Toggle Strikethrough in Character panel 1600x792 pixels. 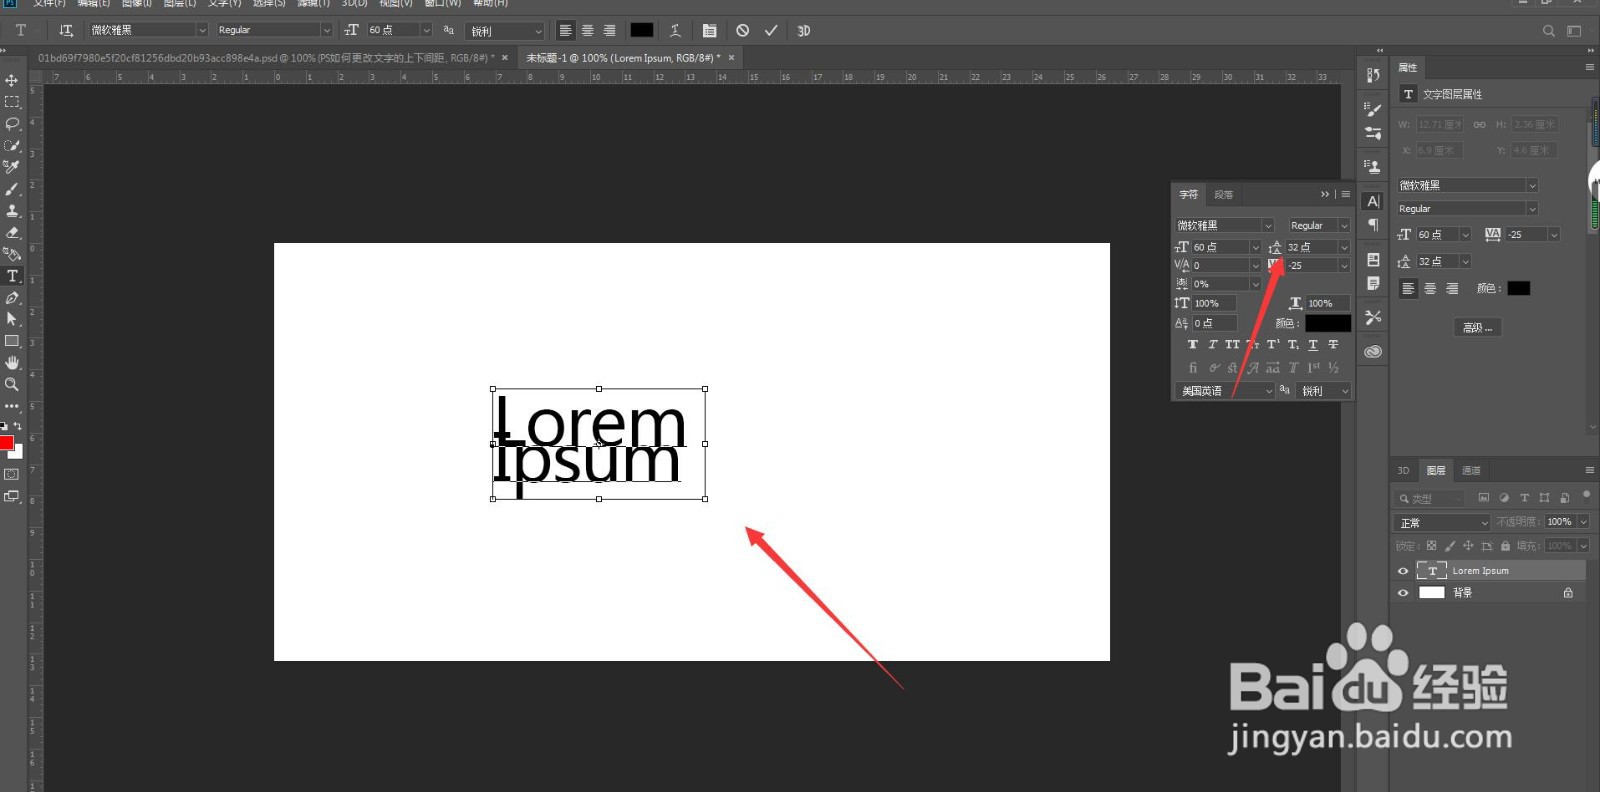pyautogui.click(x=1333, y=344)
